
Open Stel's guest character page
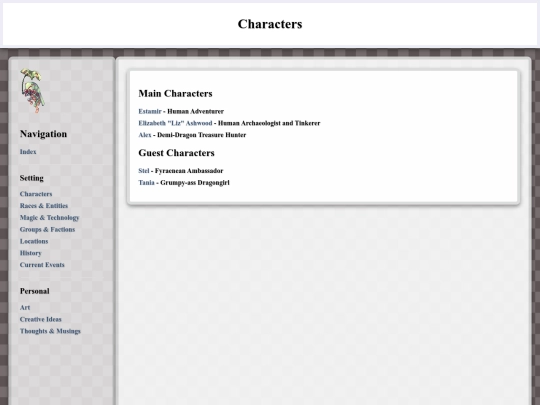tap(144, 171)
